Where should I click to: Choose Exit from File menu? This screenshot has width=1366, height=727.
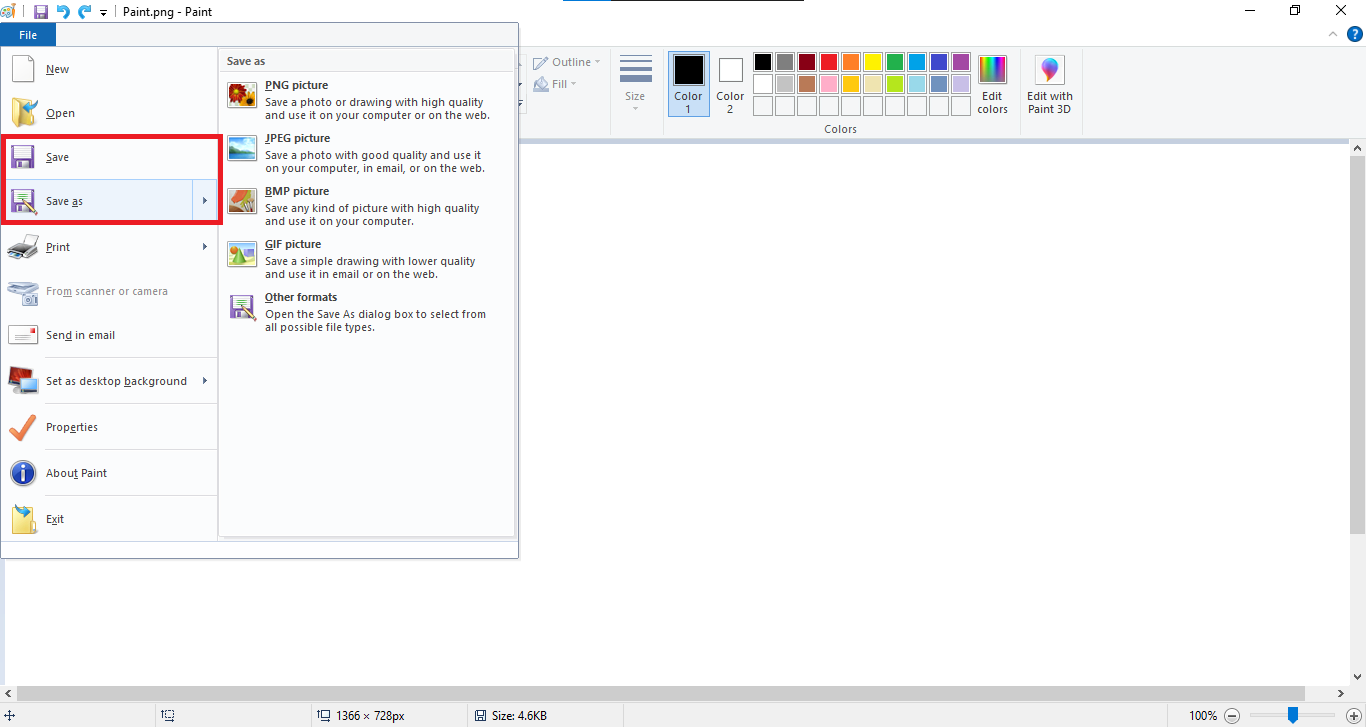tap(109, 519)
